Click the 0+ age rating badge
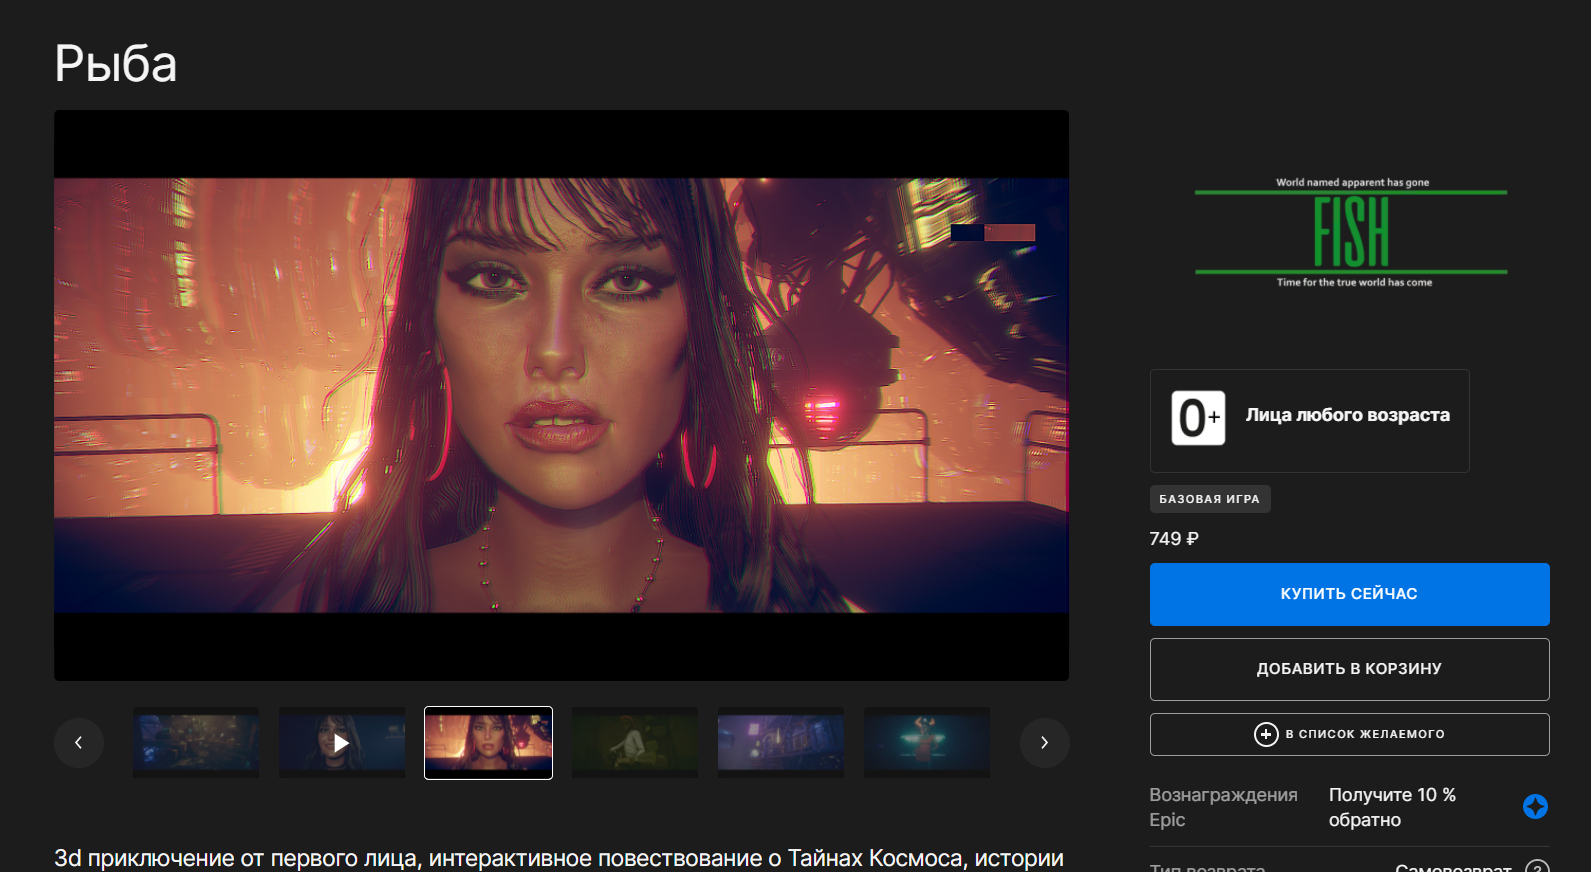Image resolution: width=1591 pixels, height=872 pixels. pyautogui.click(x=1198, y=418)
